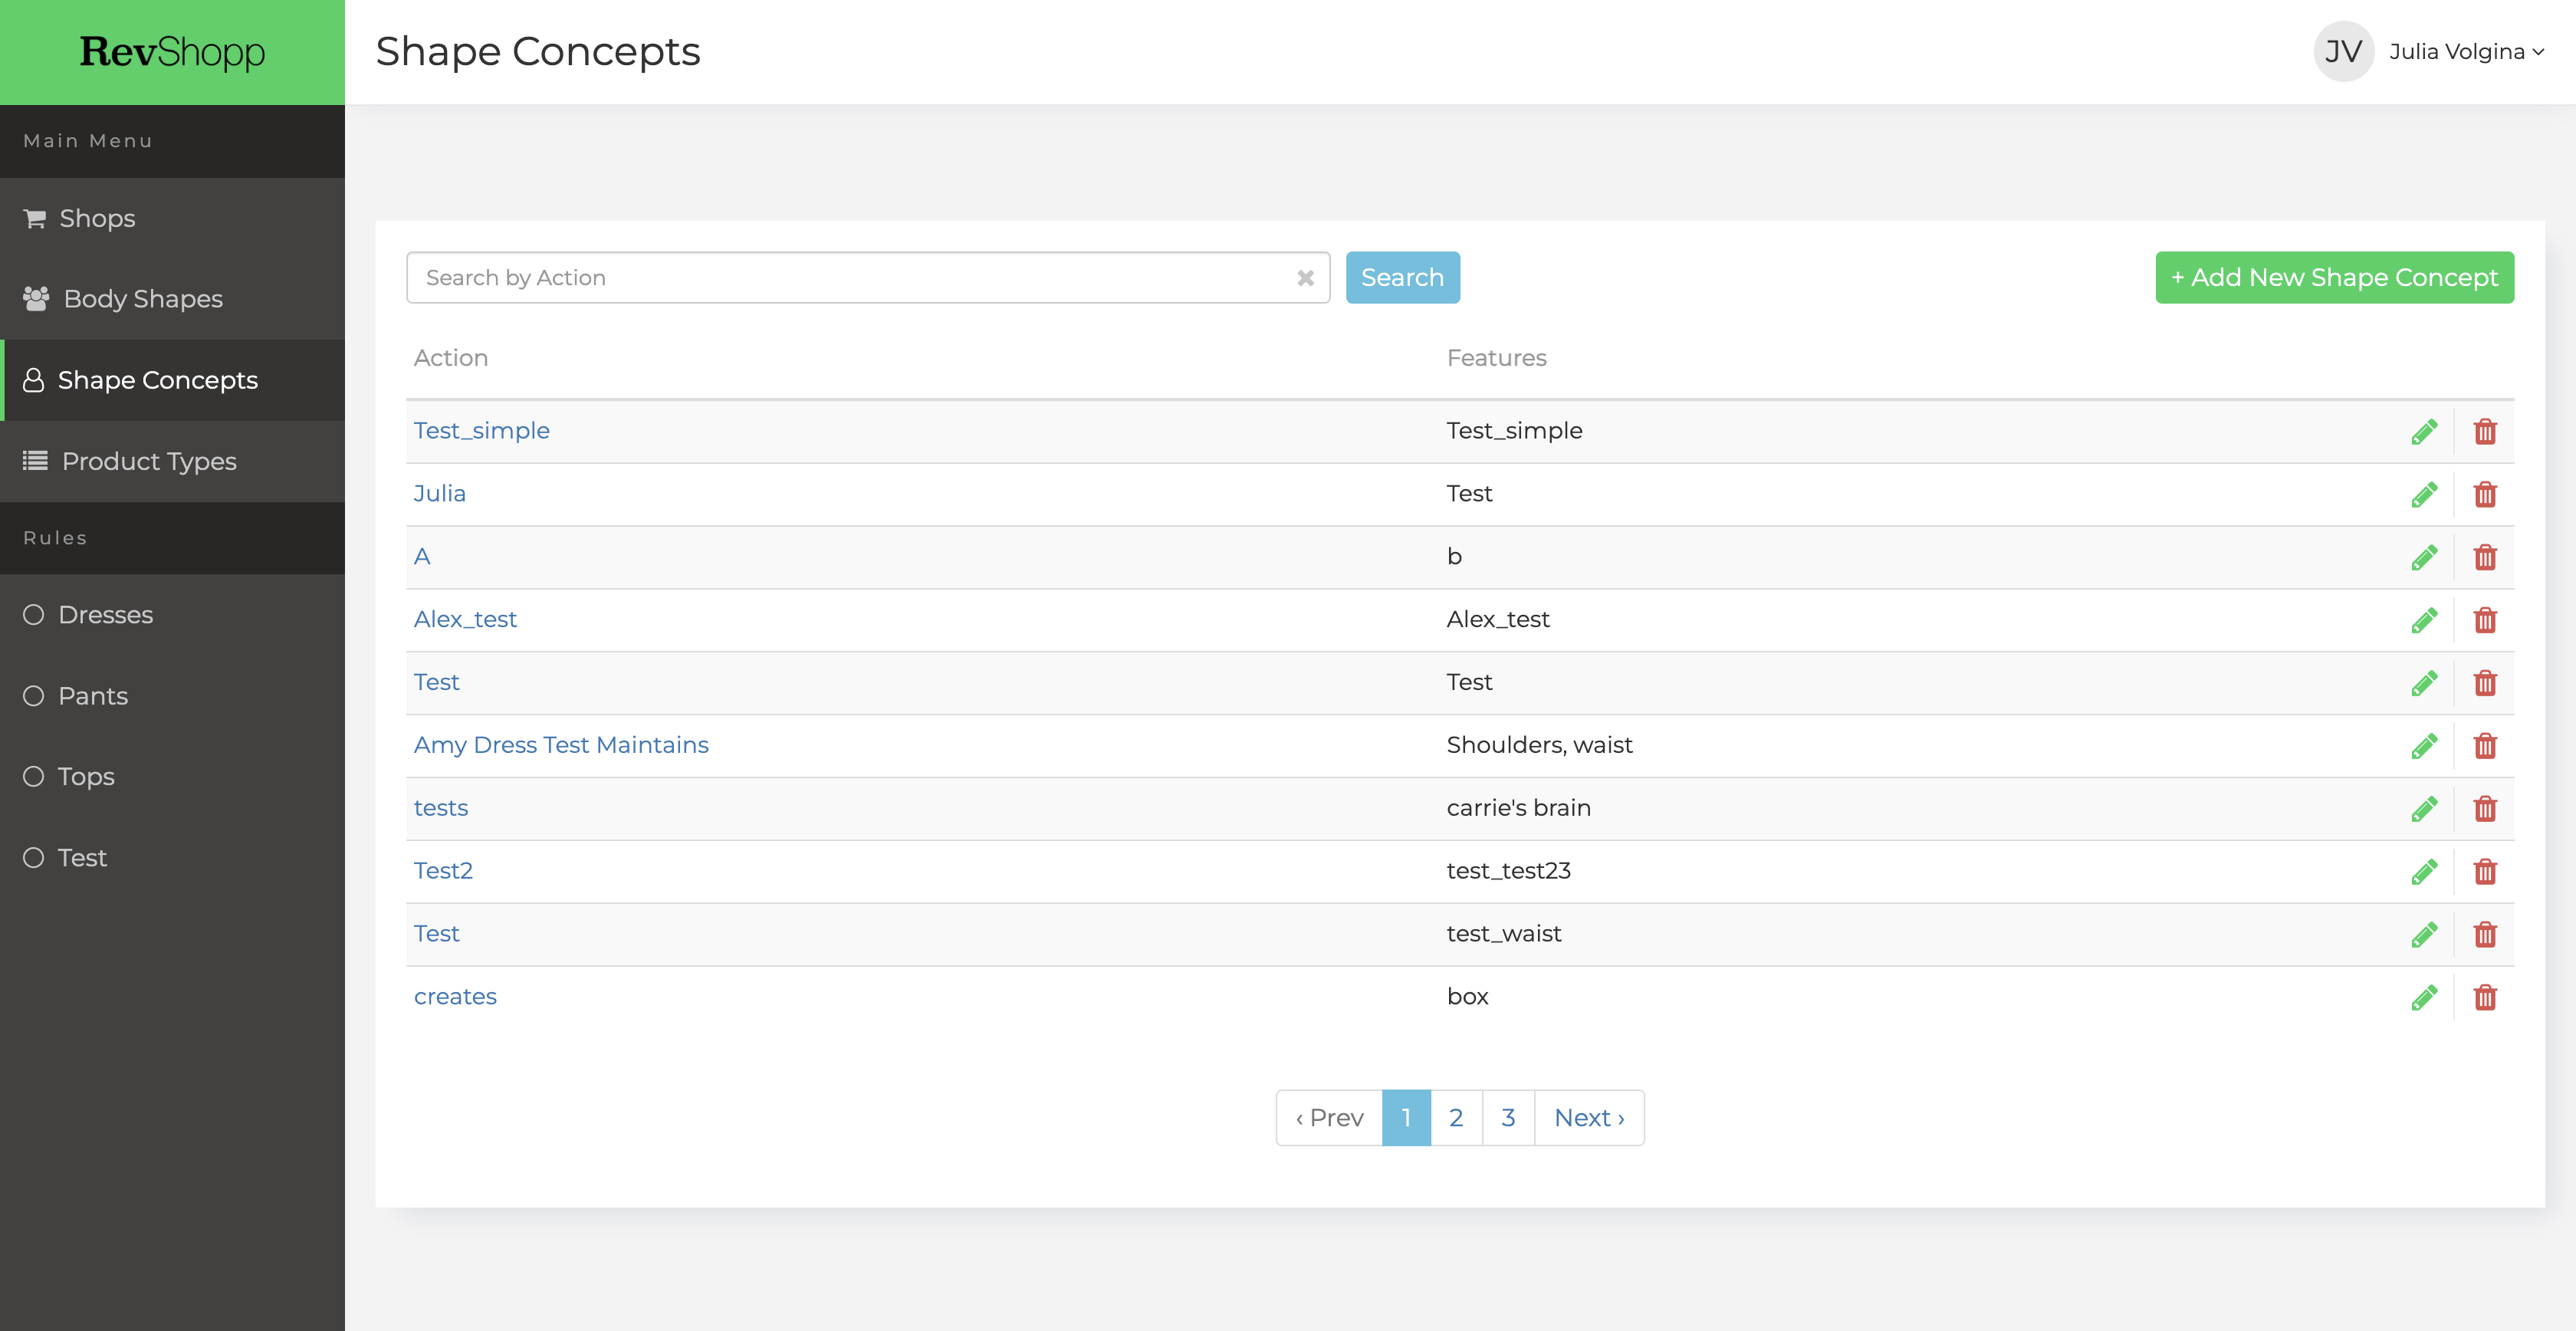Edit the creates box row
Viewport: 2576px width, 1331px height.
click(2424, 998)
